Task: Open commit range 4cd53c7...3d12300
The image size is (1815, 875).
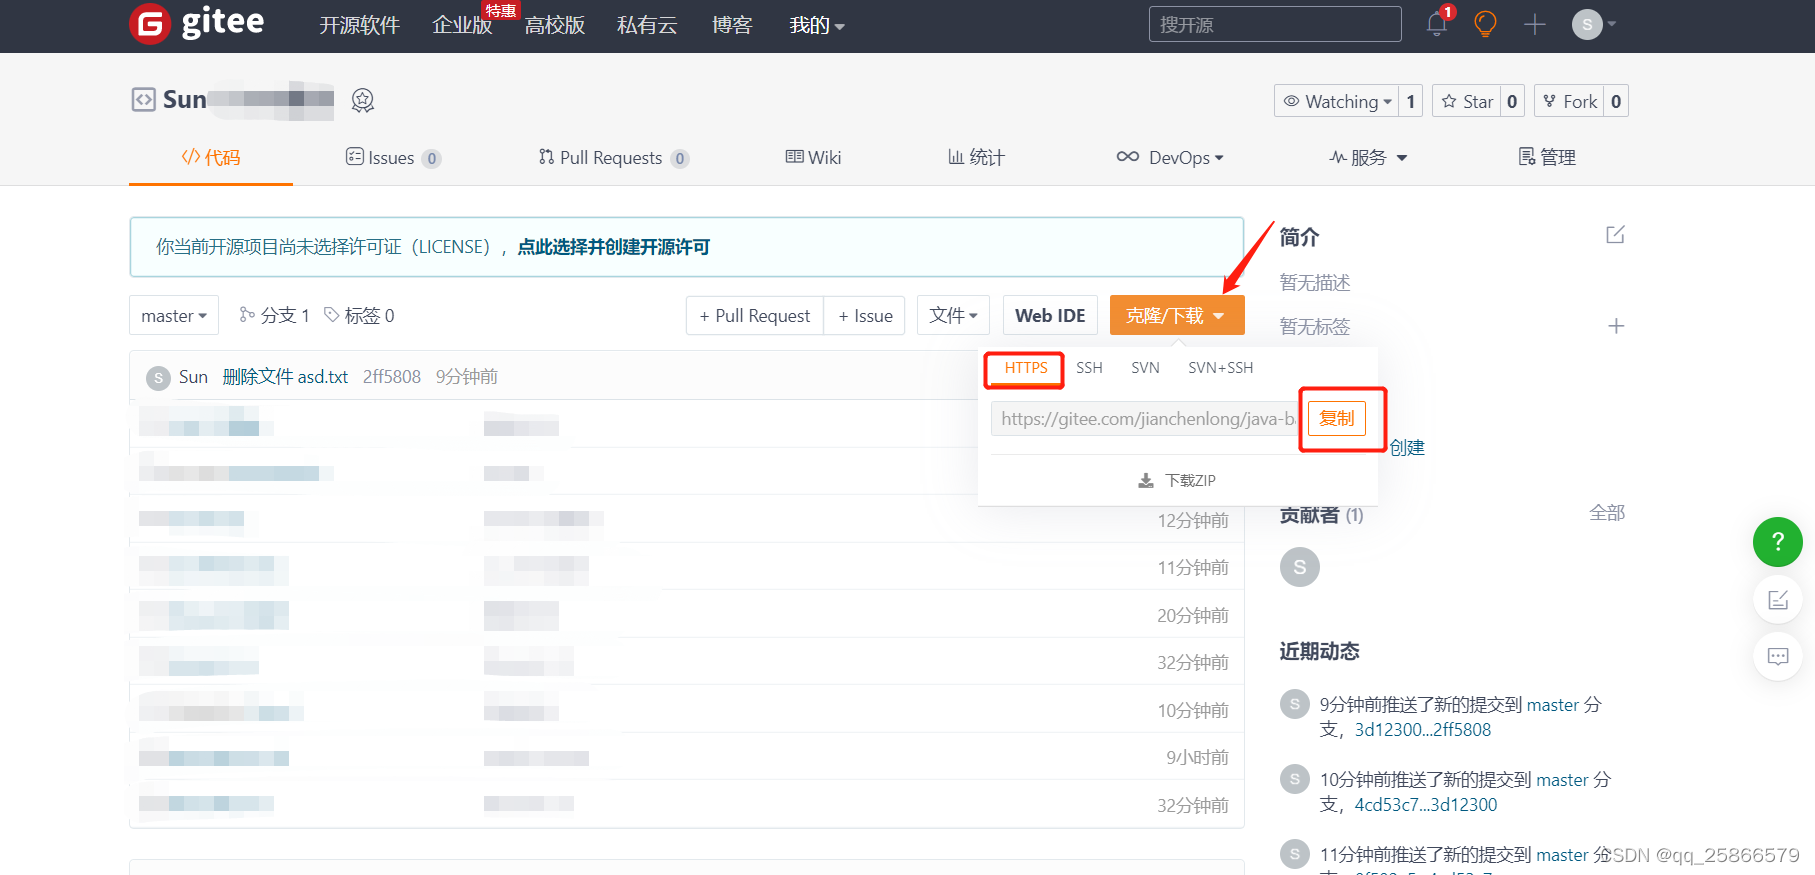Action: tap(1425, 805)
